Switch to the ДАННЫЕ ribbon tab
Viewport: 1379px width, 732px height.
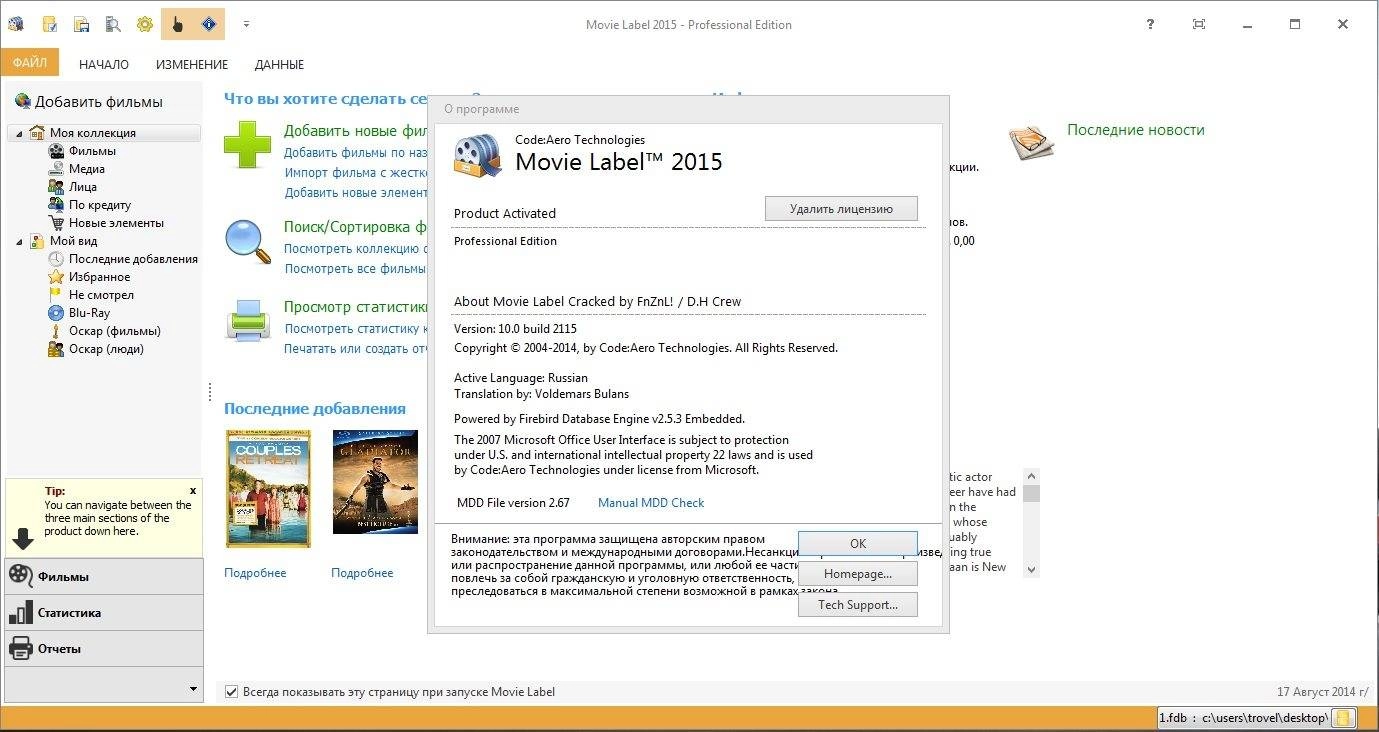point(279,64)
